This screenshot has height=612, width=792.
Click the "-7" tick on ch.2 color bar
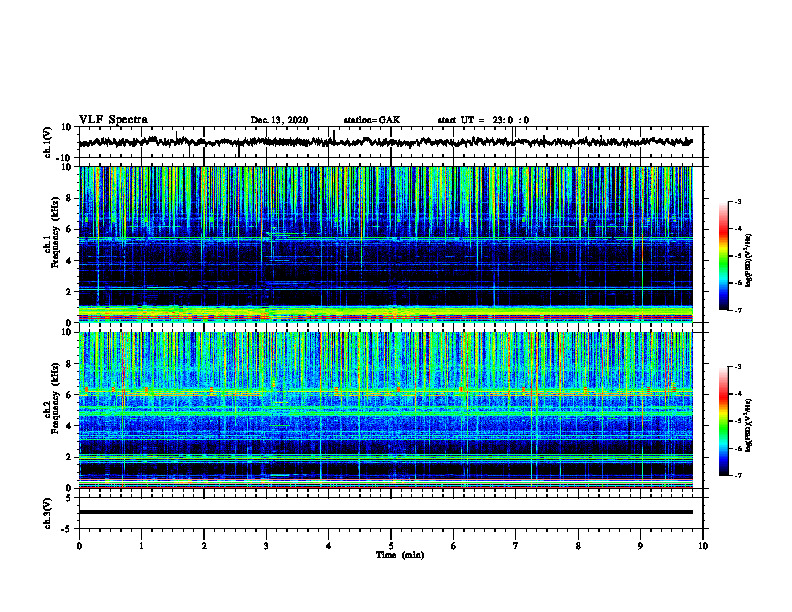pos(737,475)
